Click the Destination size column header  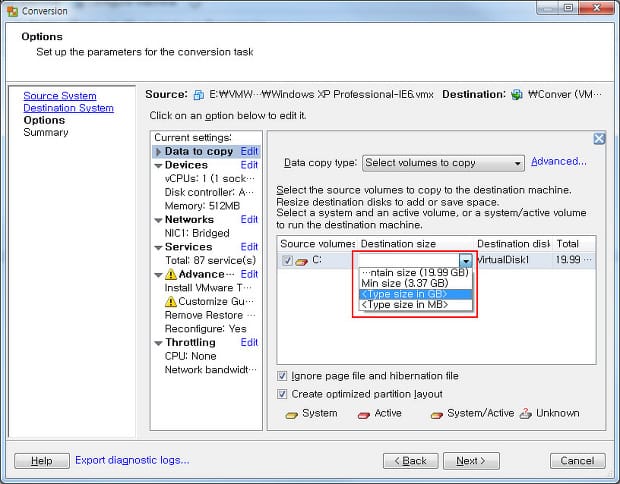[x=415, y=244]
